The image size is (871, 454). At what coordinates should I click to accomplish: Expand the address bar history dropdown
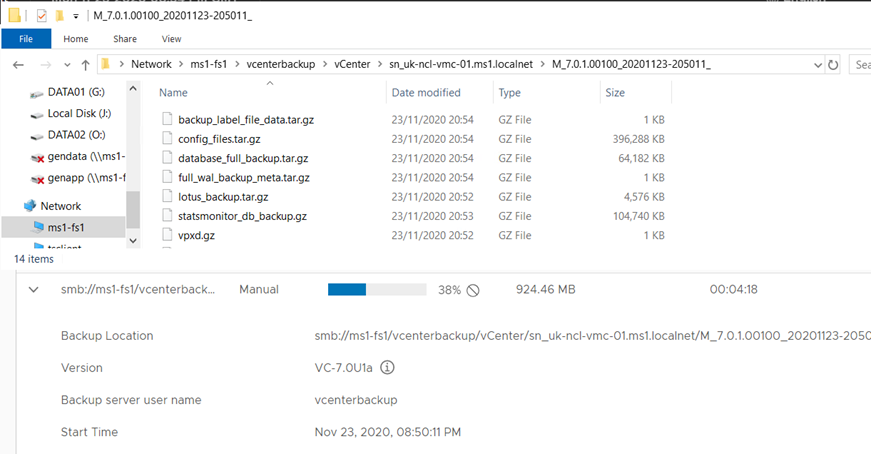point(818,65)
